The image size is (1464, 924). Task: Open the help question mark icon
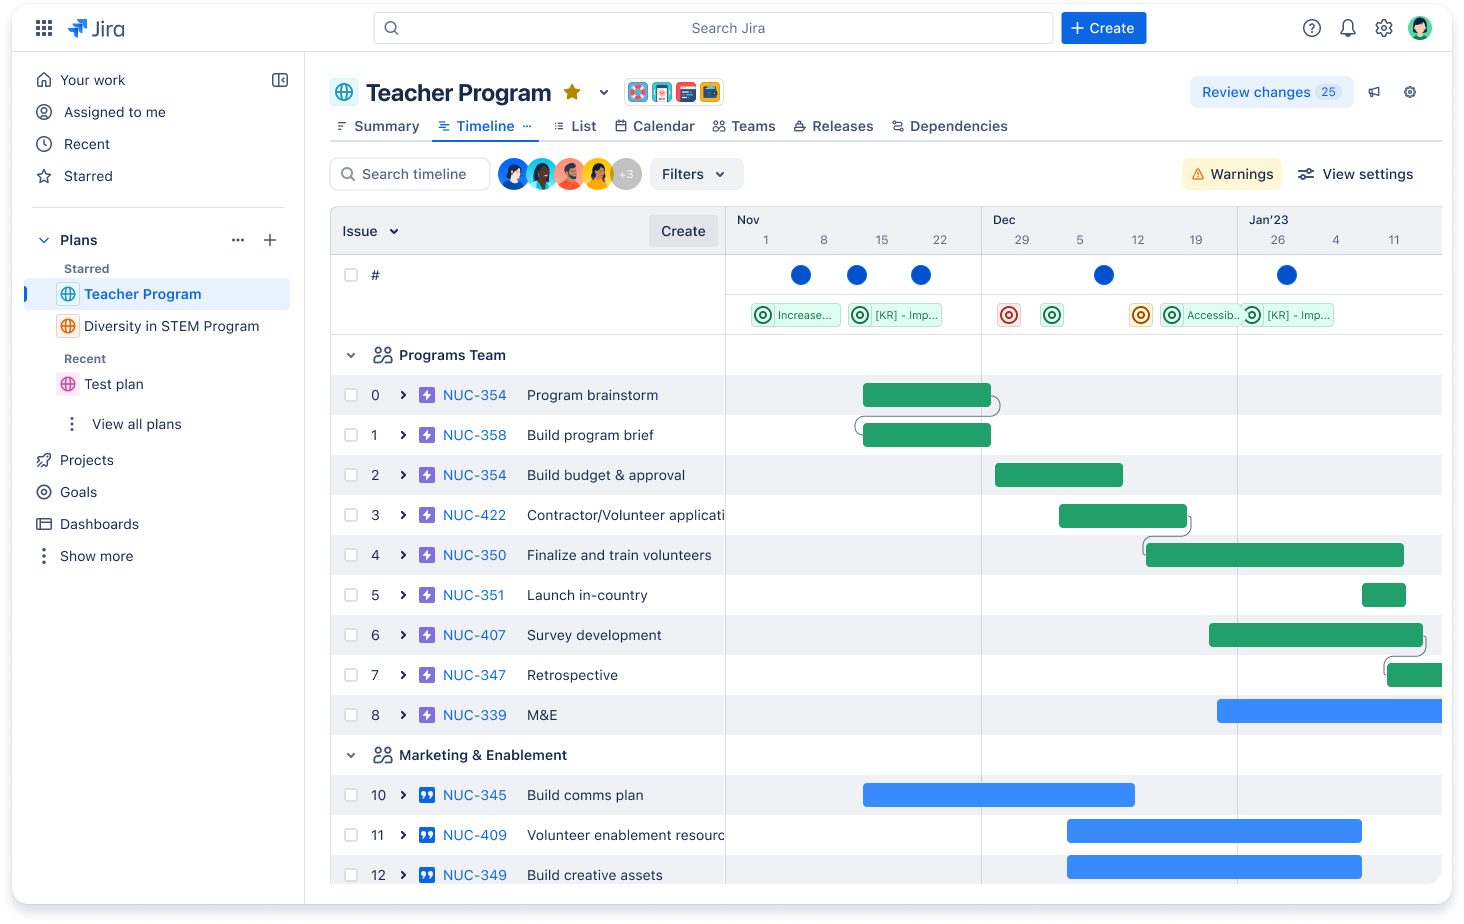point(1312,28)
